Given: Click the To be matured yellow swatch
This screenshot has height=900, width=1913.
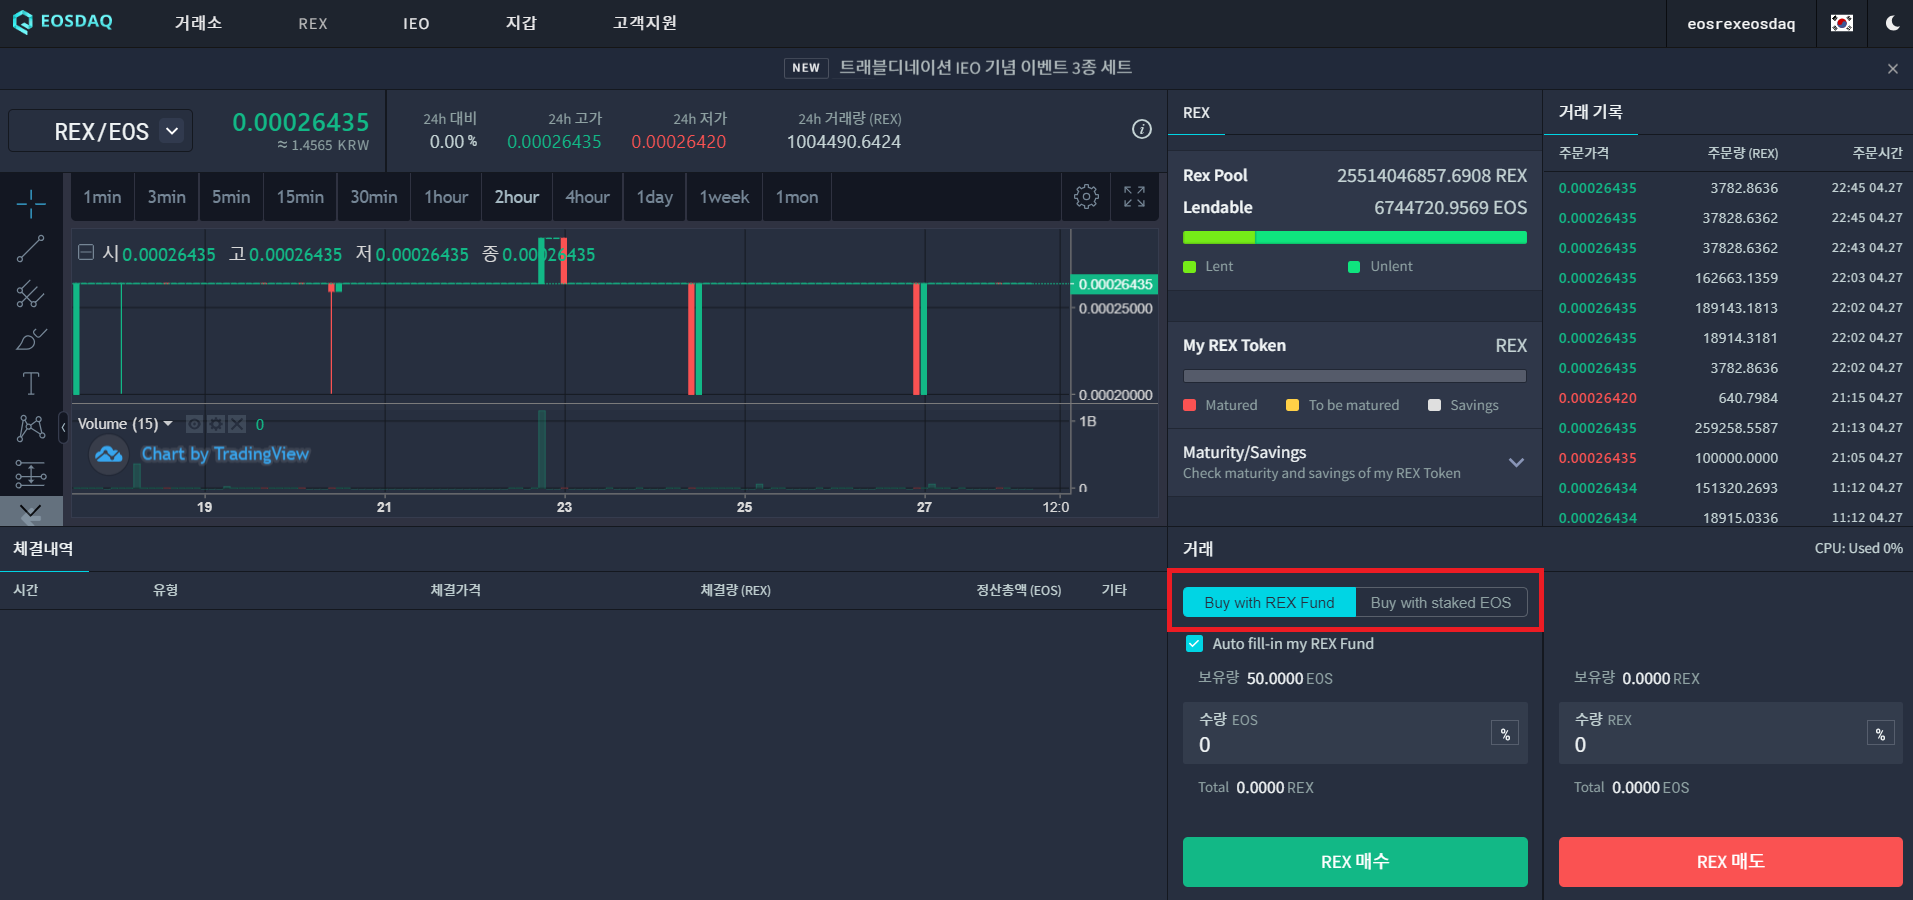Looking at the screenshot, I should pos(1292,405).
